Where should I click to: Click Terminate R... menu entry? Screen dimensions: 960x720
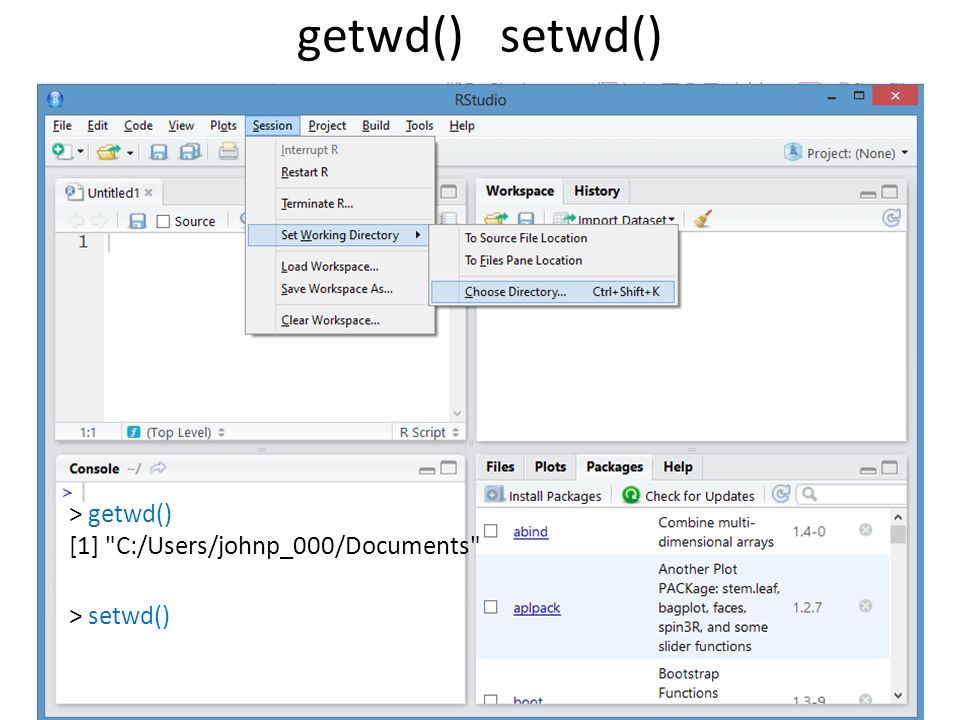tap(340, 203)
